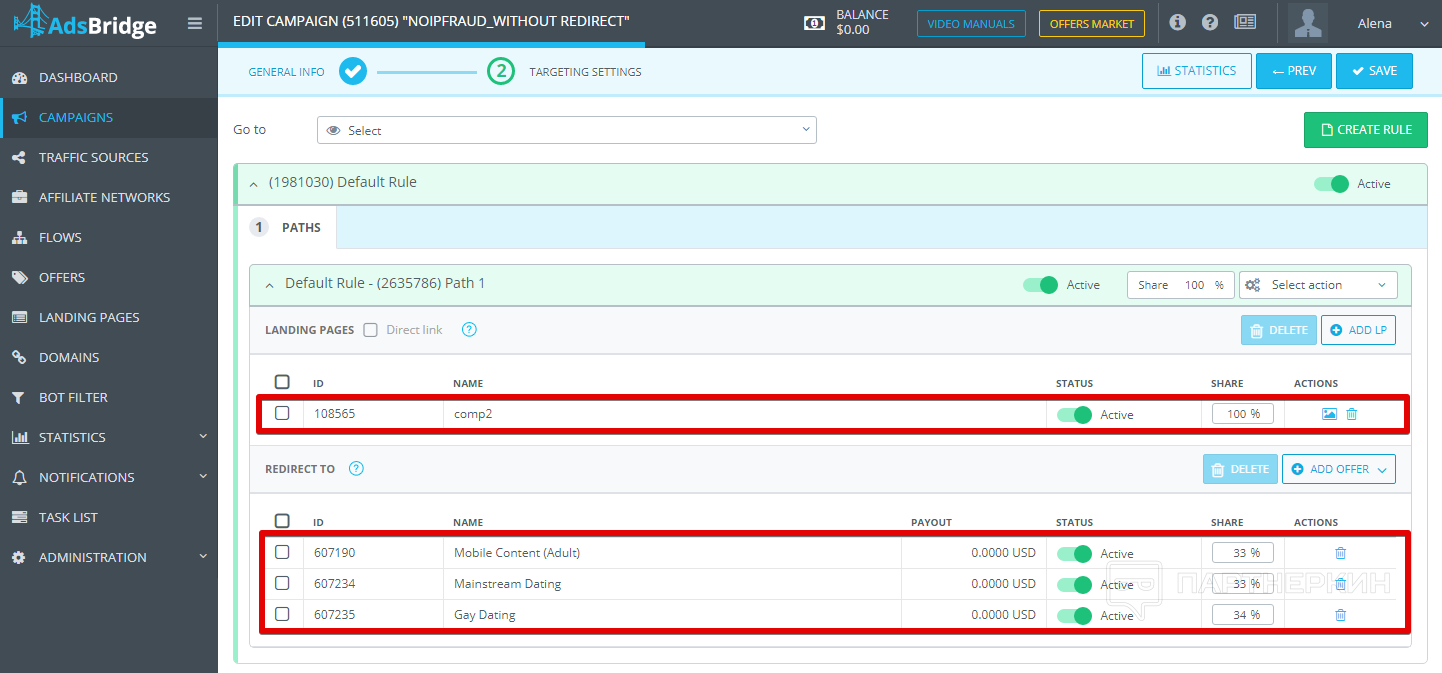This screenshot has height=673, width=1442.
Task: Switch to the Paths tab
Action: coord(287,227)
